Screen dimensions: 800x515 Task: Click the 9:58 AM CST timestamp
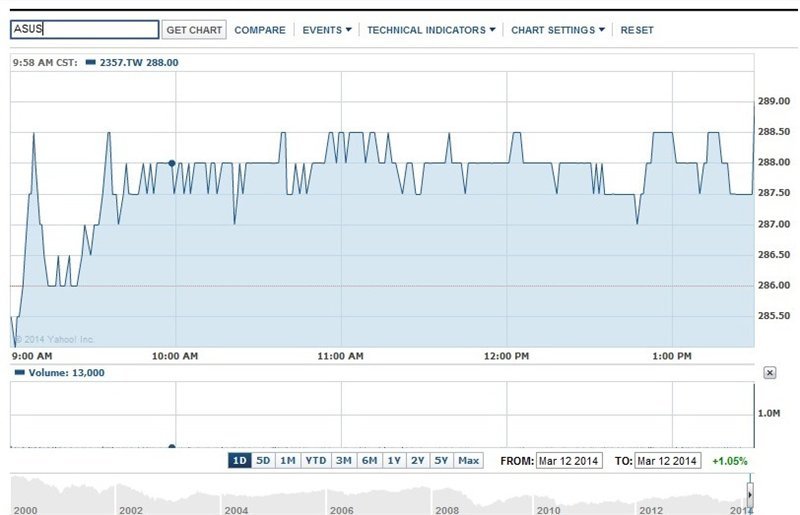point(45,62)
